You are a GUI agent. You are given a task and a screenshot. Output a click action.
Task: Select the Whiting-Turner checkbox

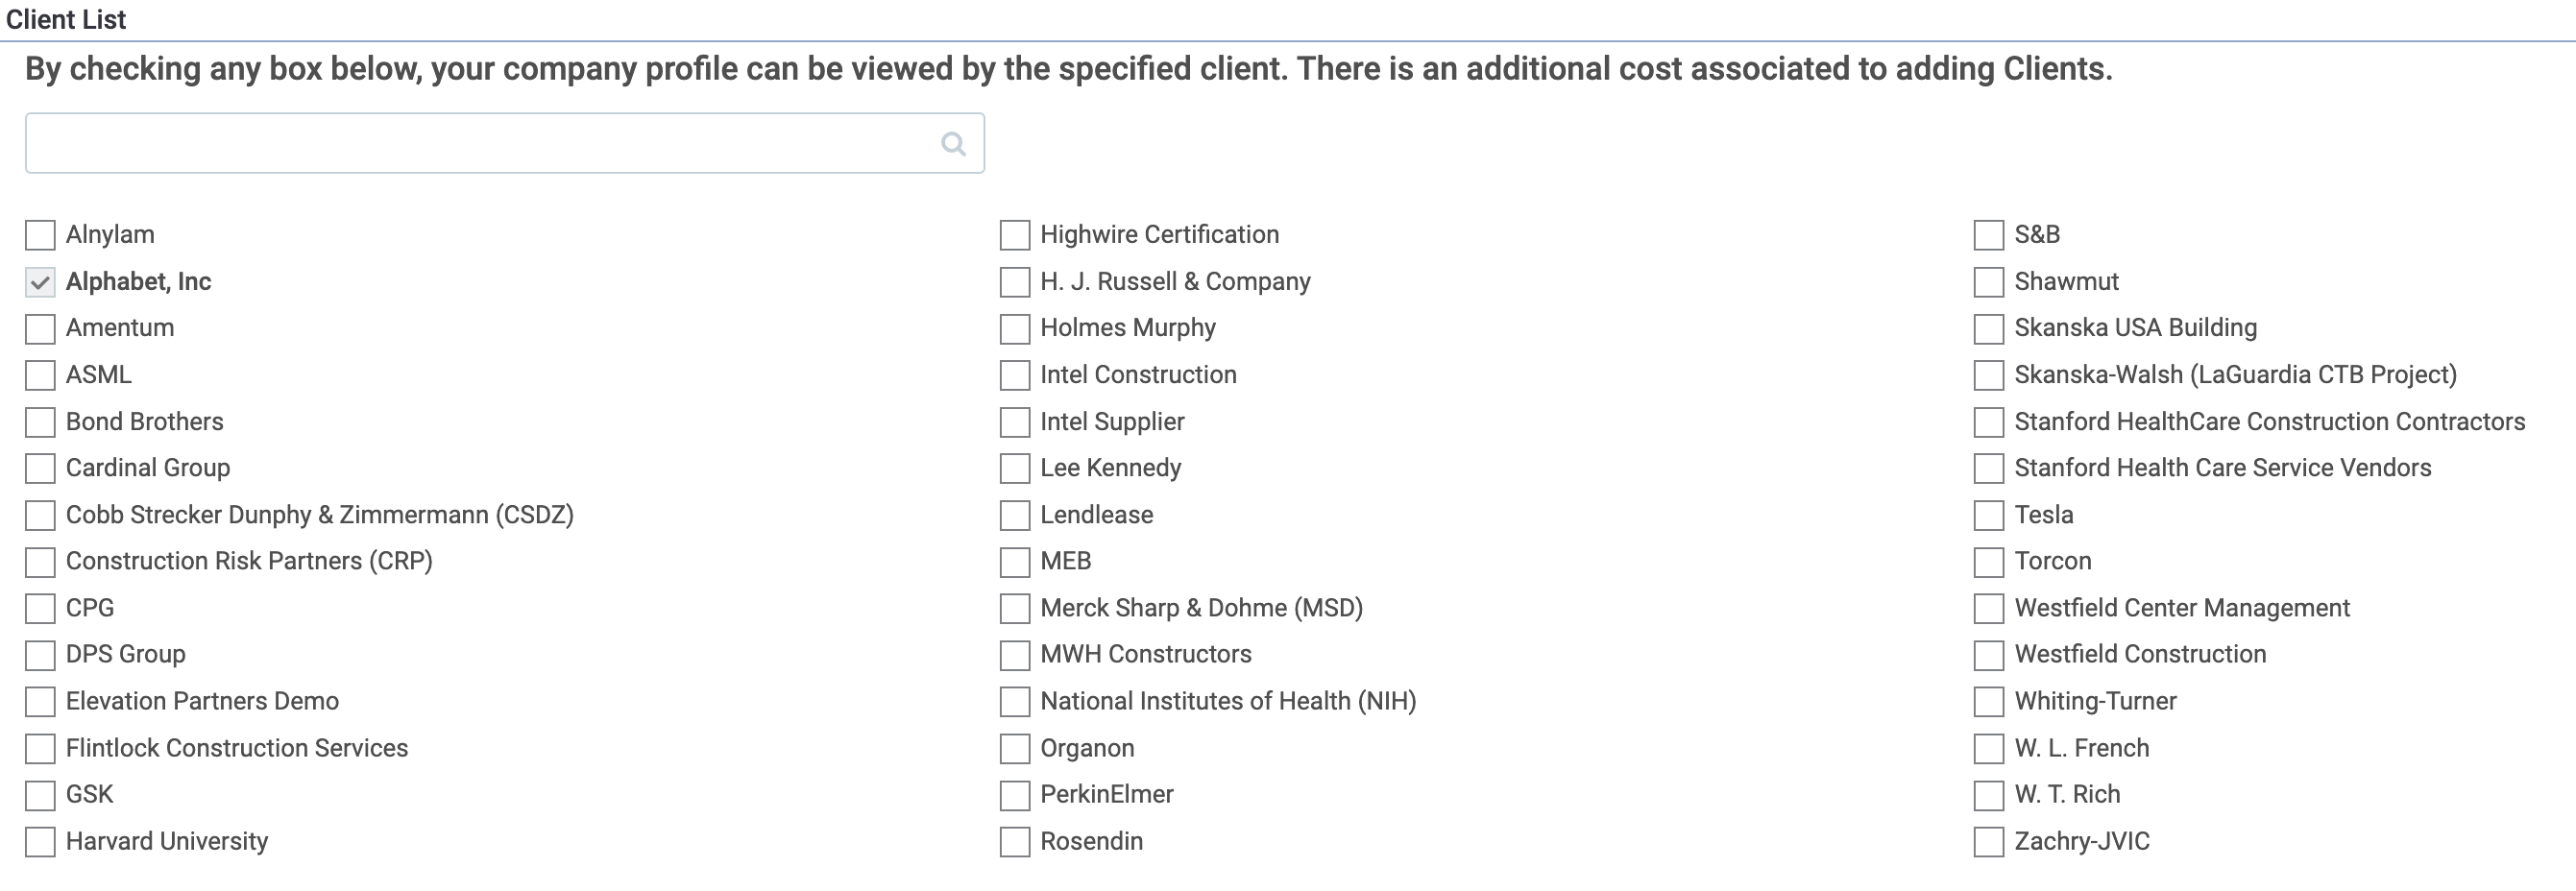[1988, 702]
